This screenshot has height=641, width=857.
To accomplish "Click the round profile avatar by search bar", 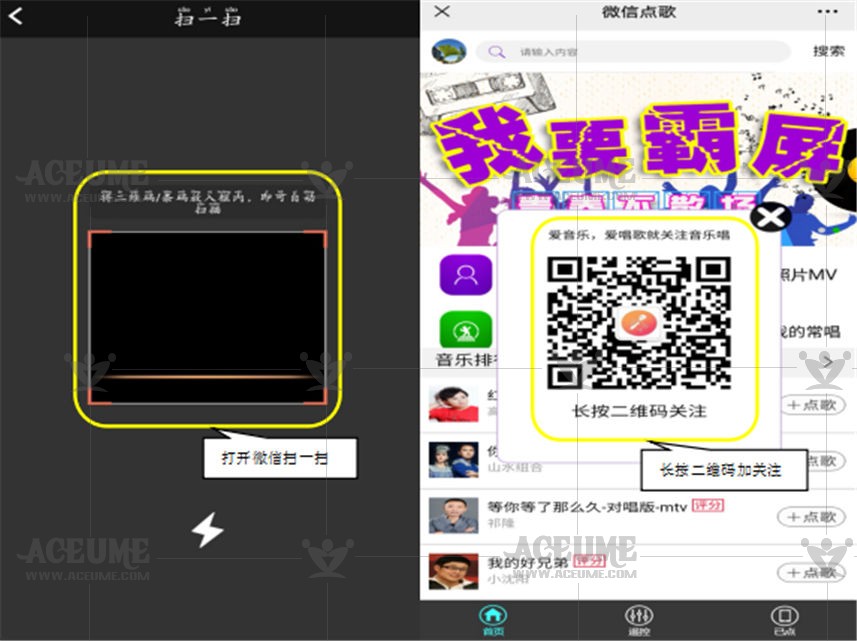I will (449, 51).
